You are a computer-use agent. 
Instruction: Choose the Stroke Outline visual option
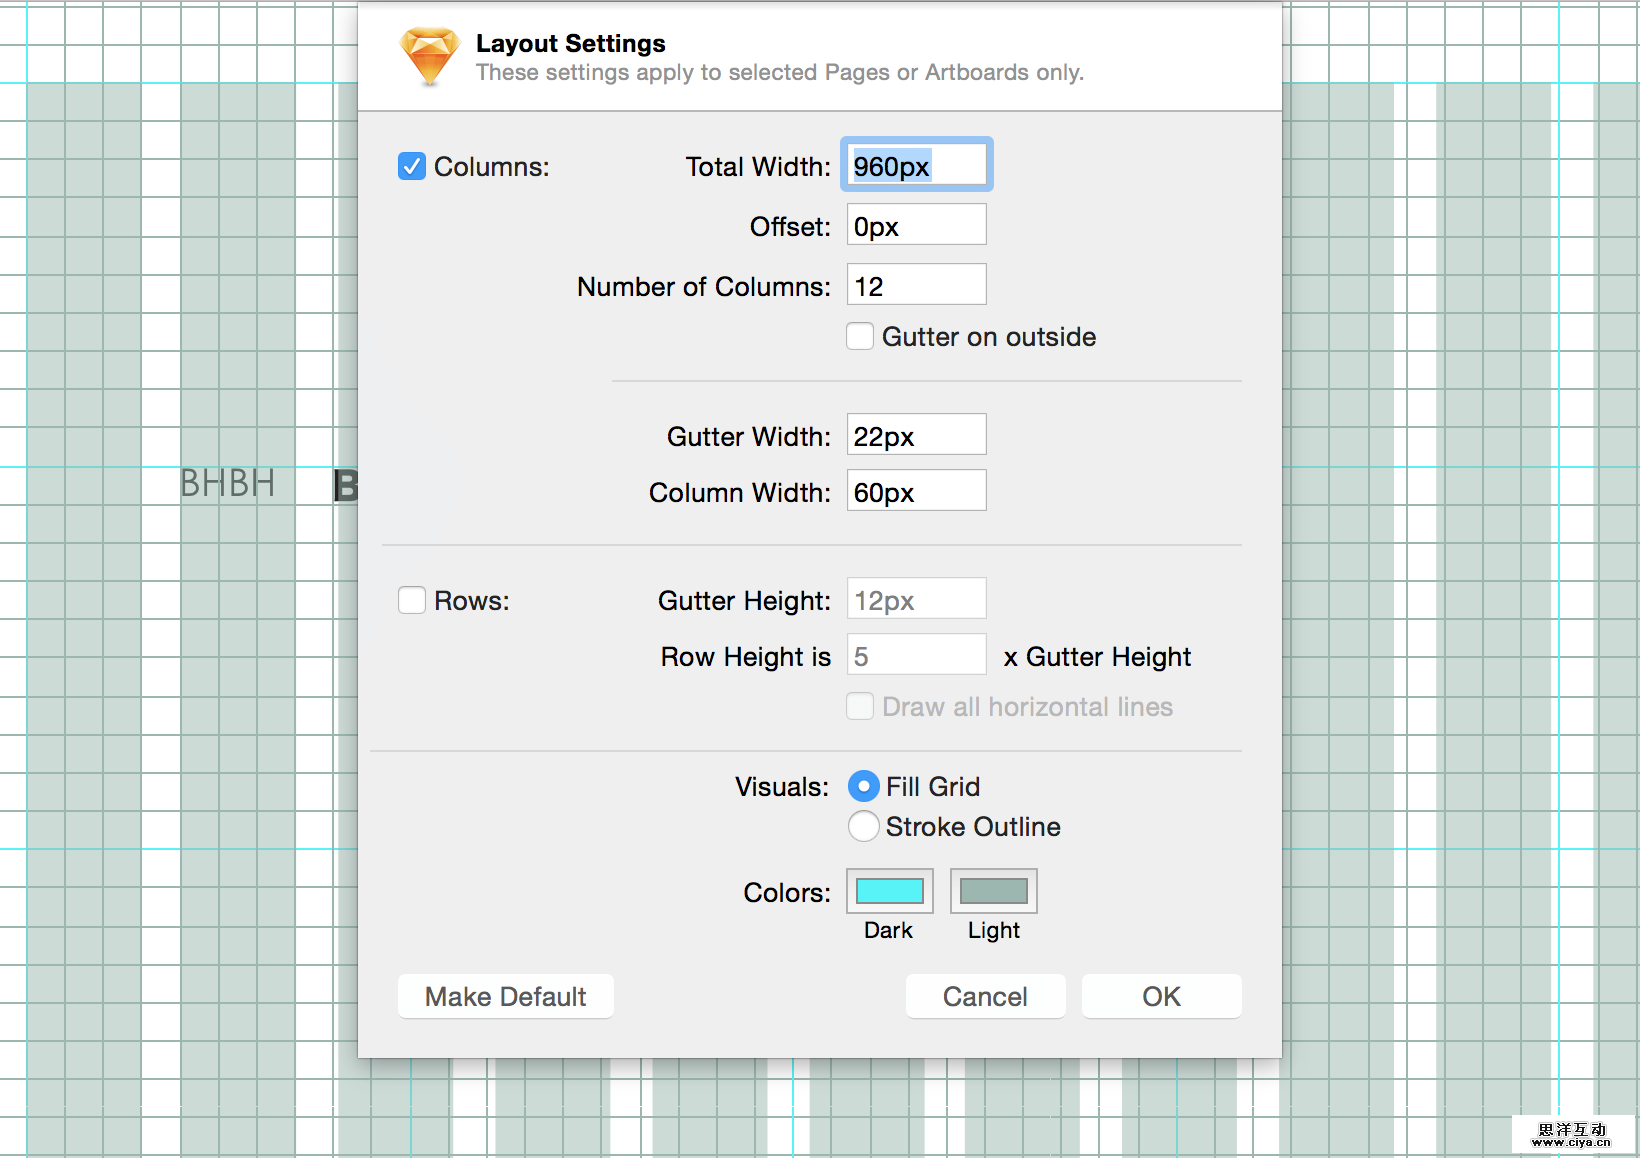point(863,826)
